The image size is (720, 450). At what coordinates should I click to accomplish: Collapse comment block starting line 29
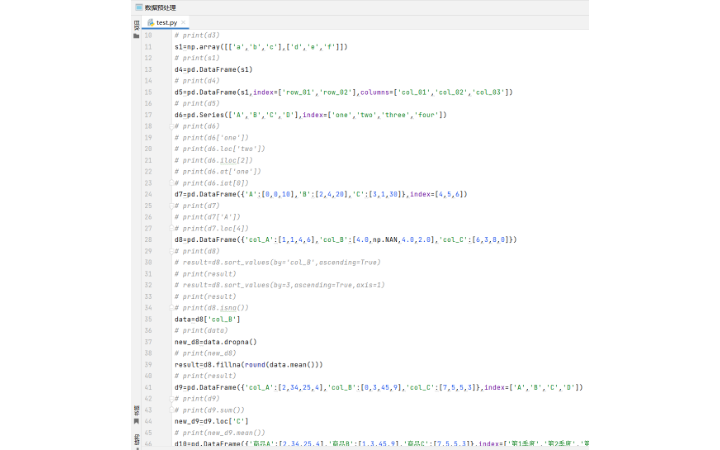point(172,251)
